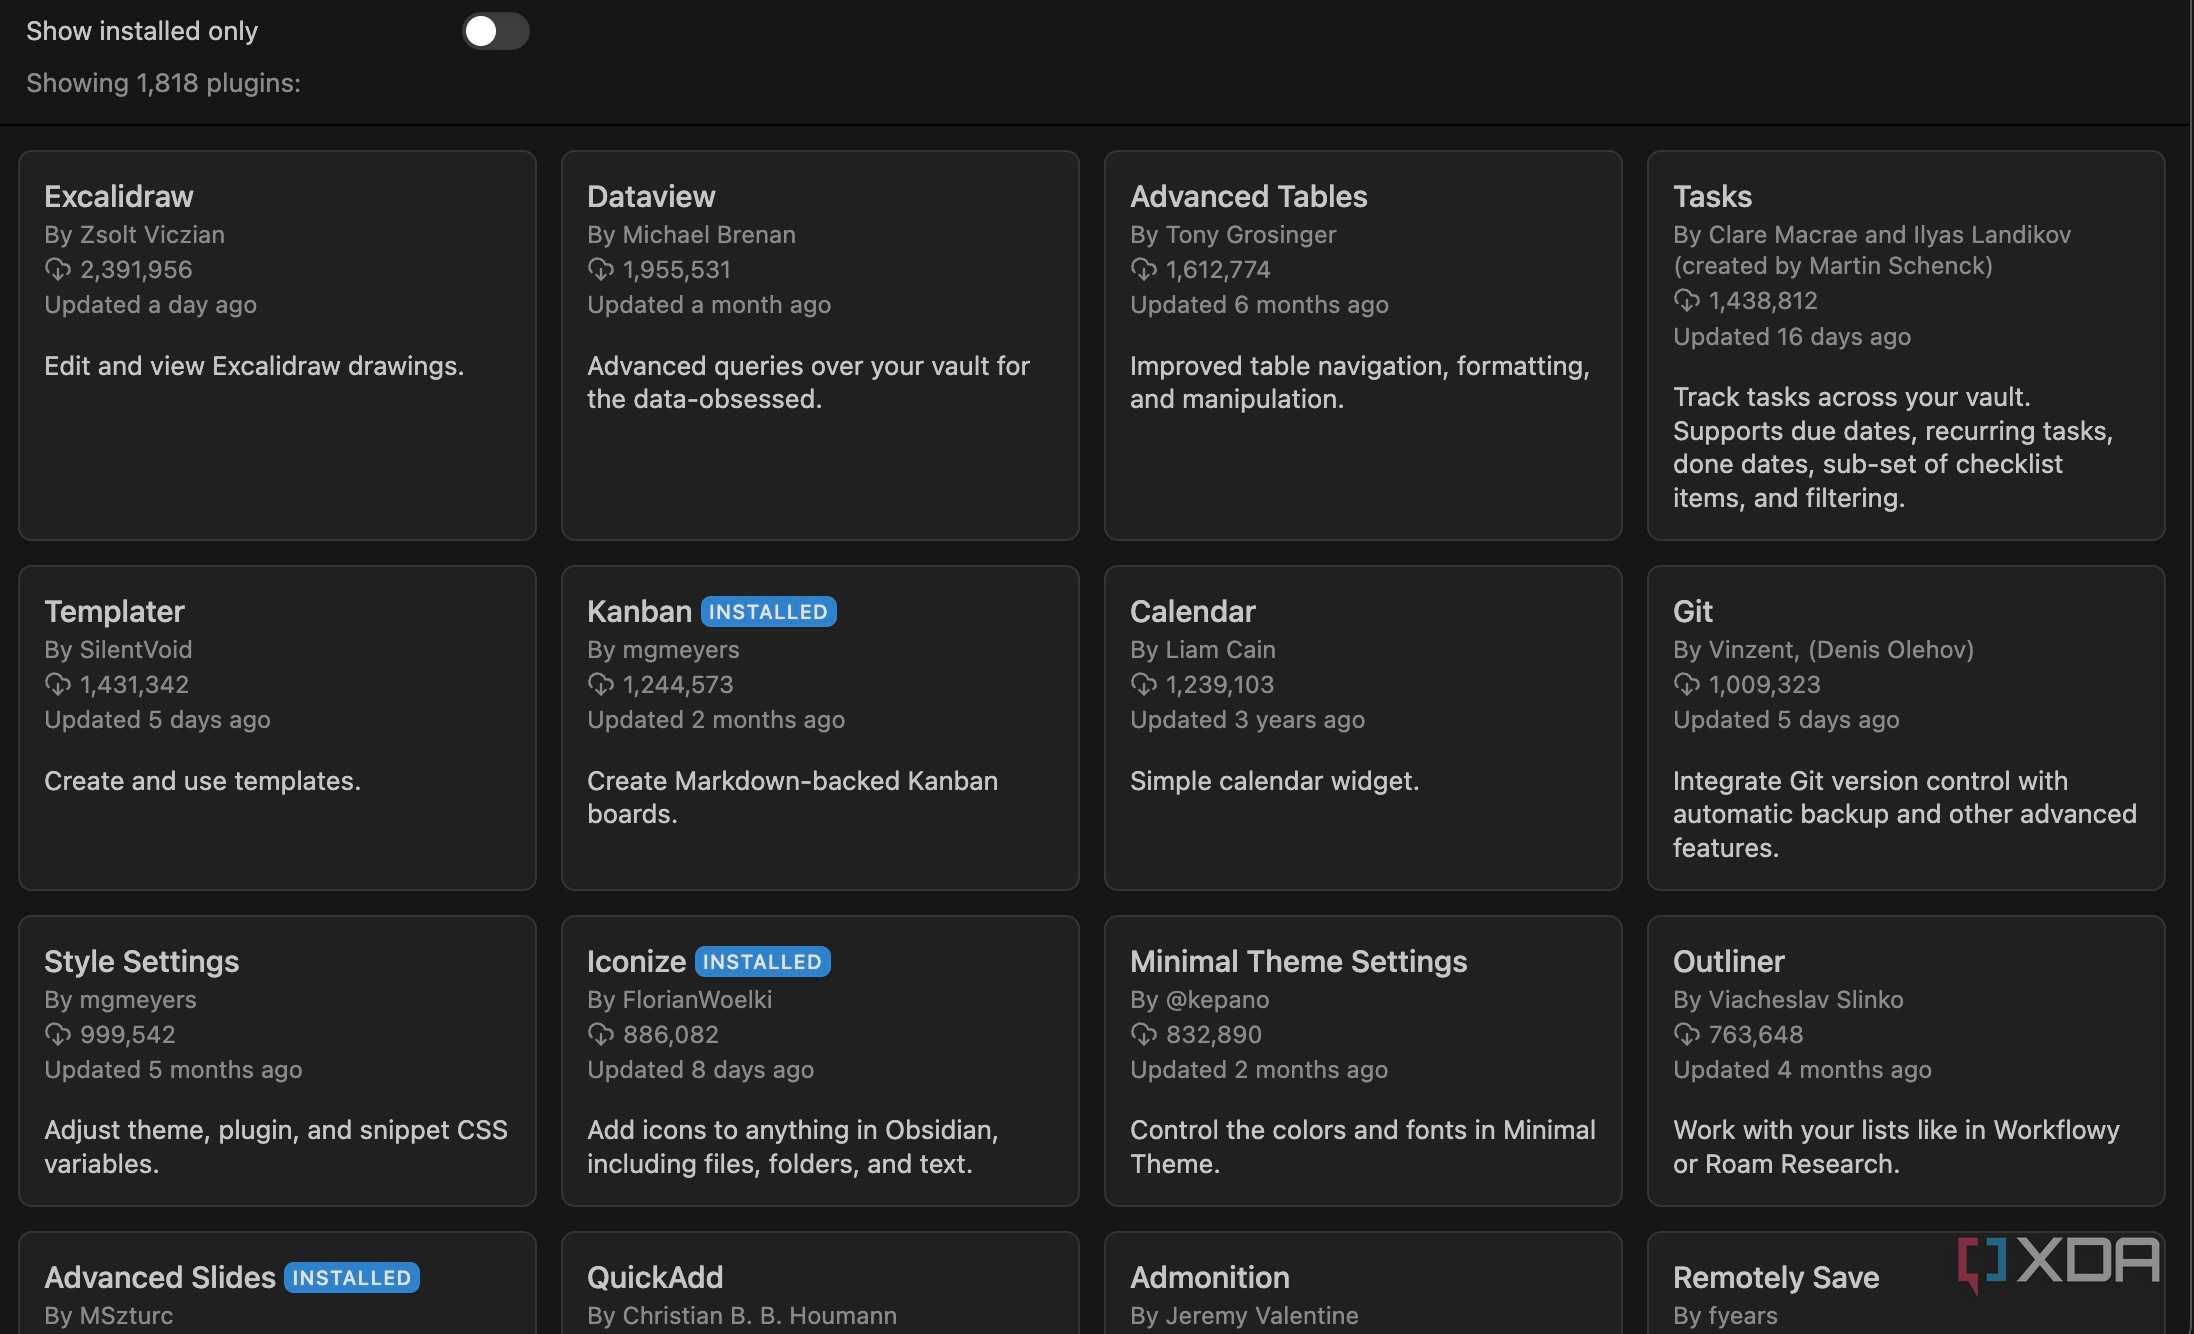
Task: Click 'Updated 6 months ago' on Advanced Tables
Action: coord(1259,305)
